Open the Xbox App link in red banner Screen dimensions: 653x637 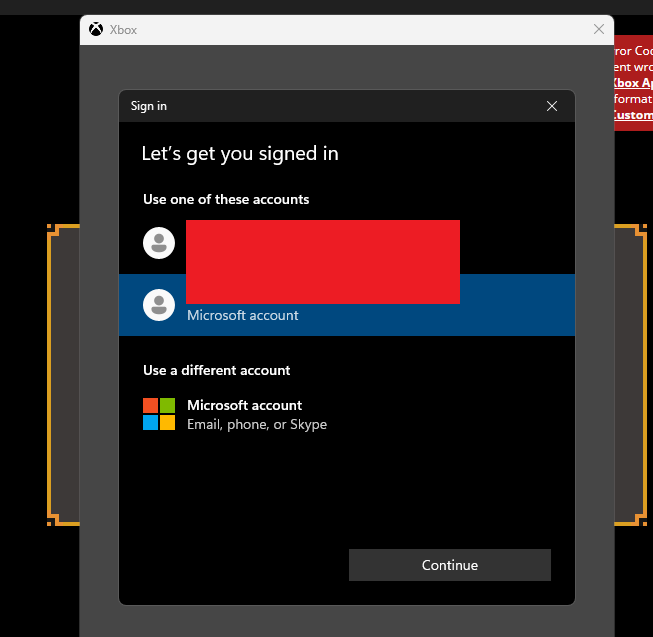pos(633,83)
